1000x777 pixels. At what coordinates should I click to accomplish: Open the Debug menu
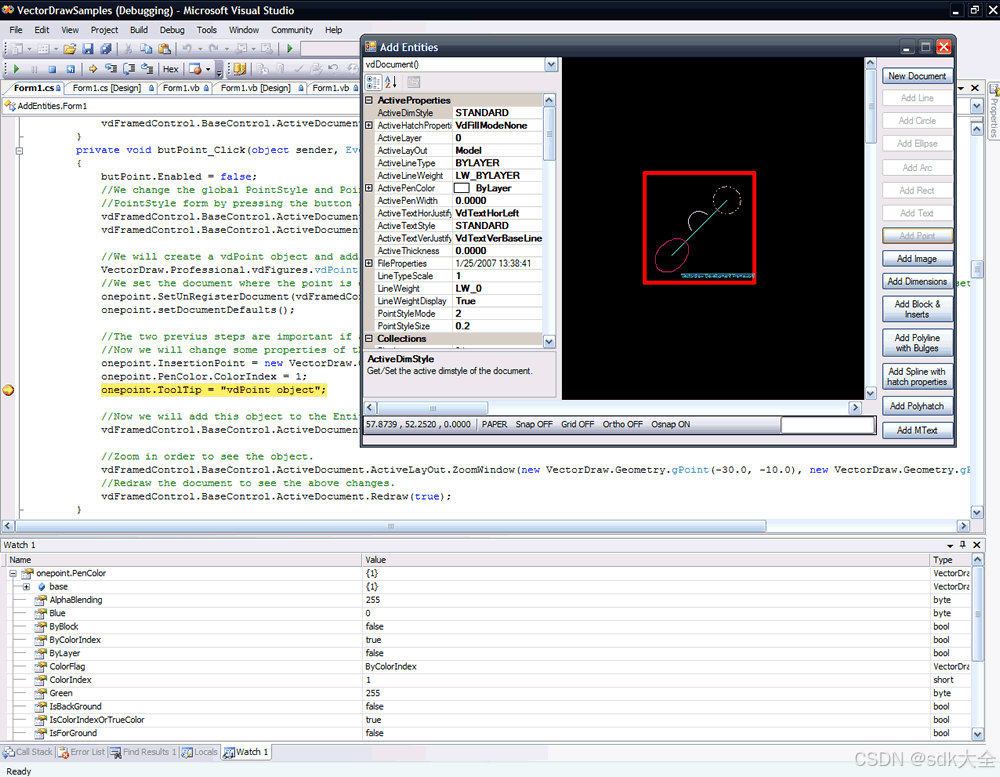pos(173,30)
